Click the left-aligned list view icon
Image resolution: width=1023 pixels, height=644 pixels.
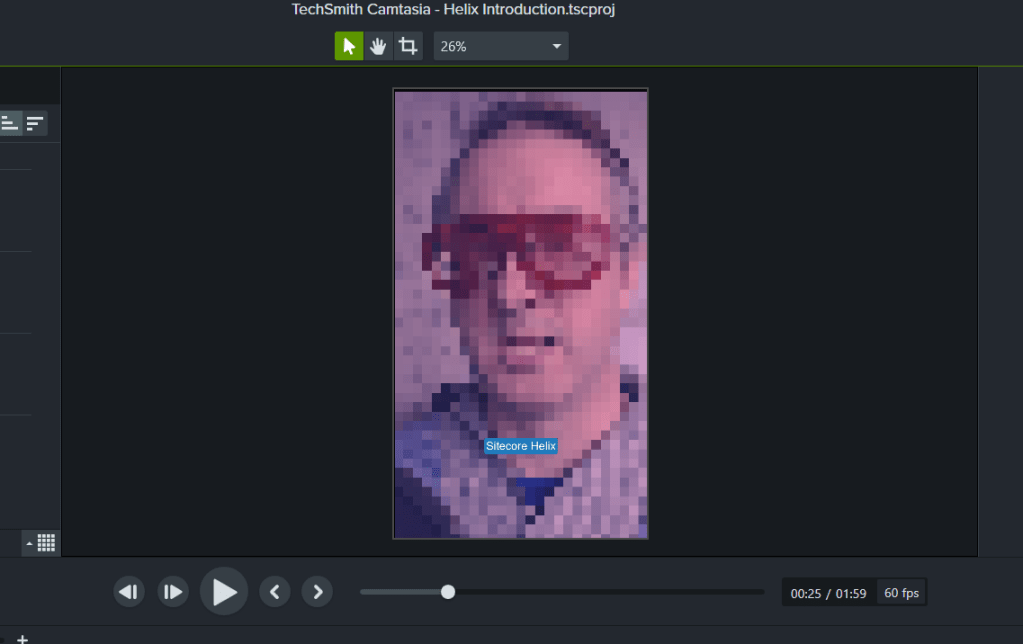[10, 122]
